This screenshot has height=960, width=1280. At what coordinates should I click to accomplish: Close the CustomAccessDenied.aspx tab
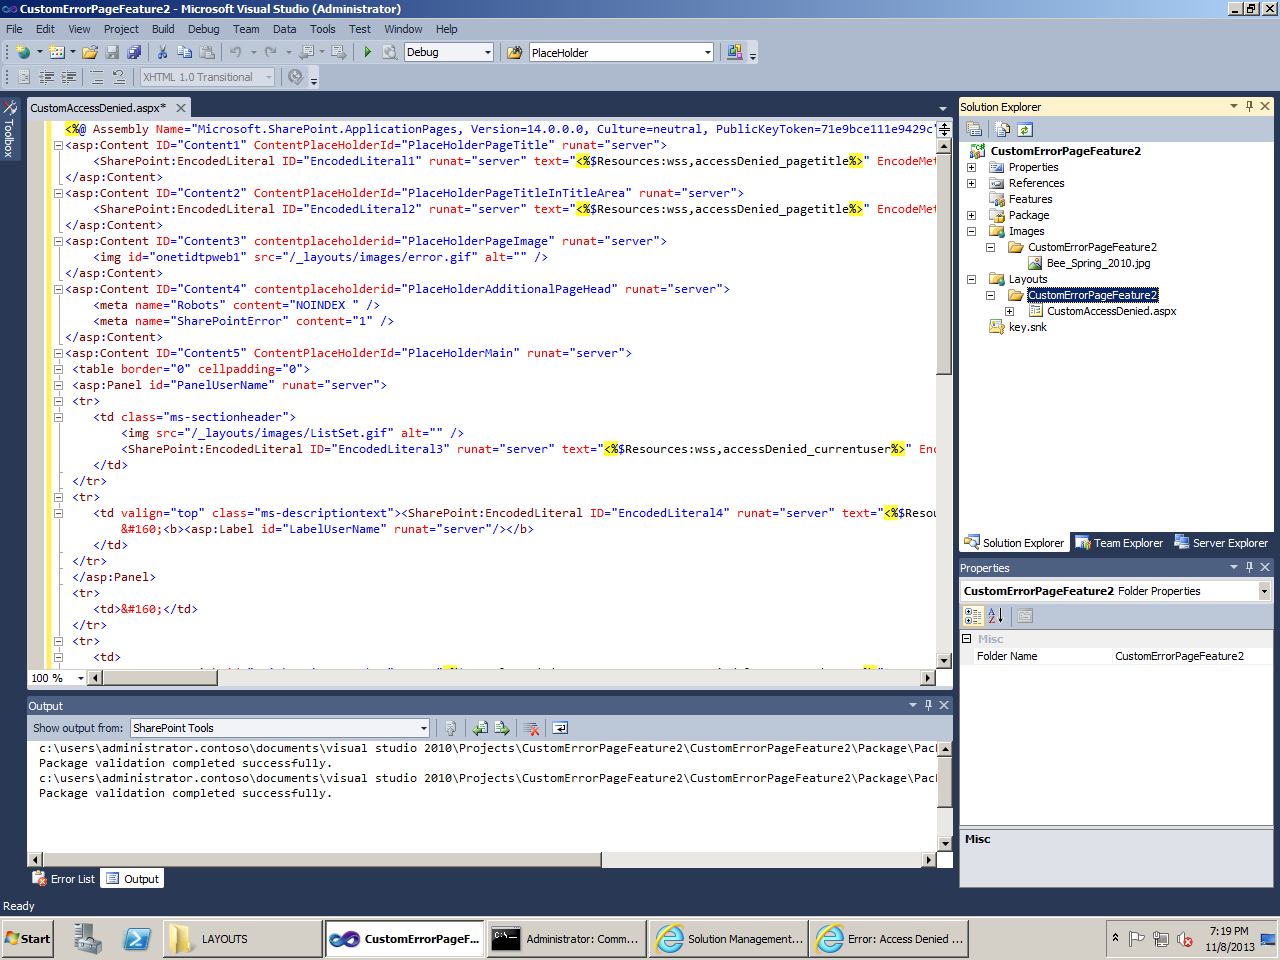[x=181, y=108]
